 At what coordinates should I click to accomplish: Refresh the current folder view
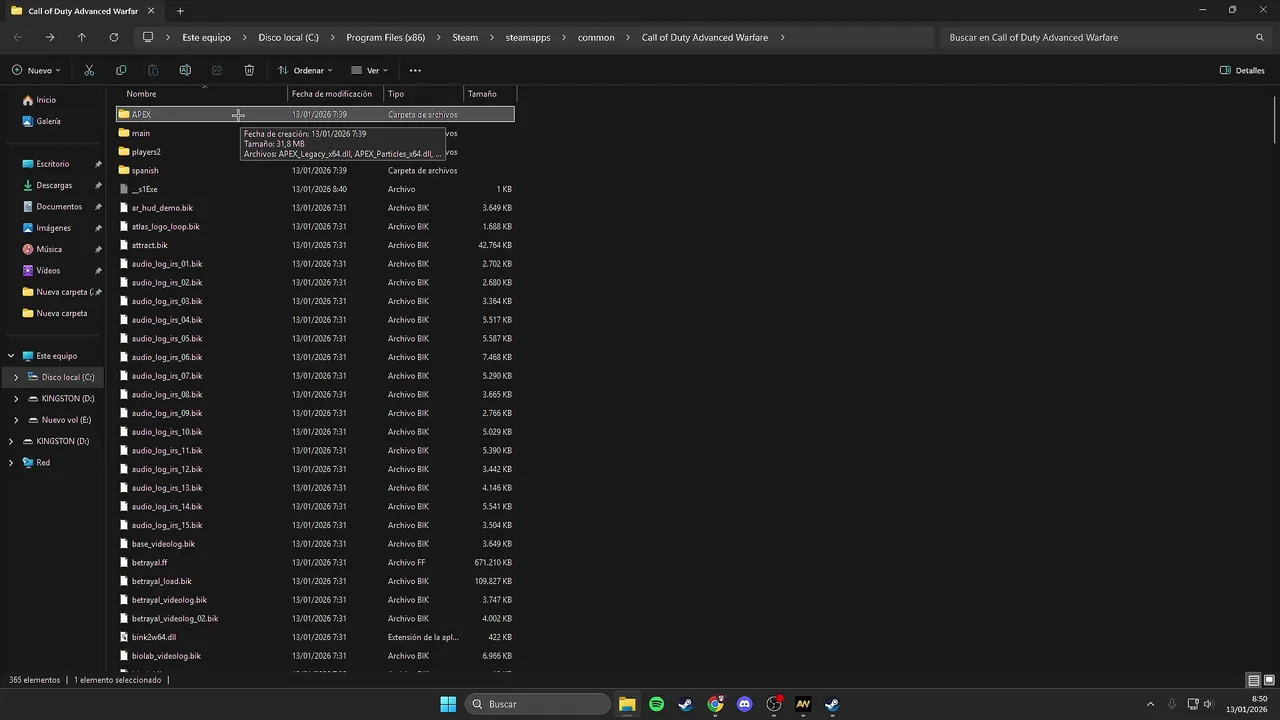(114, 37)
